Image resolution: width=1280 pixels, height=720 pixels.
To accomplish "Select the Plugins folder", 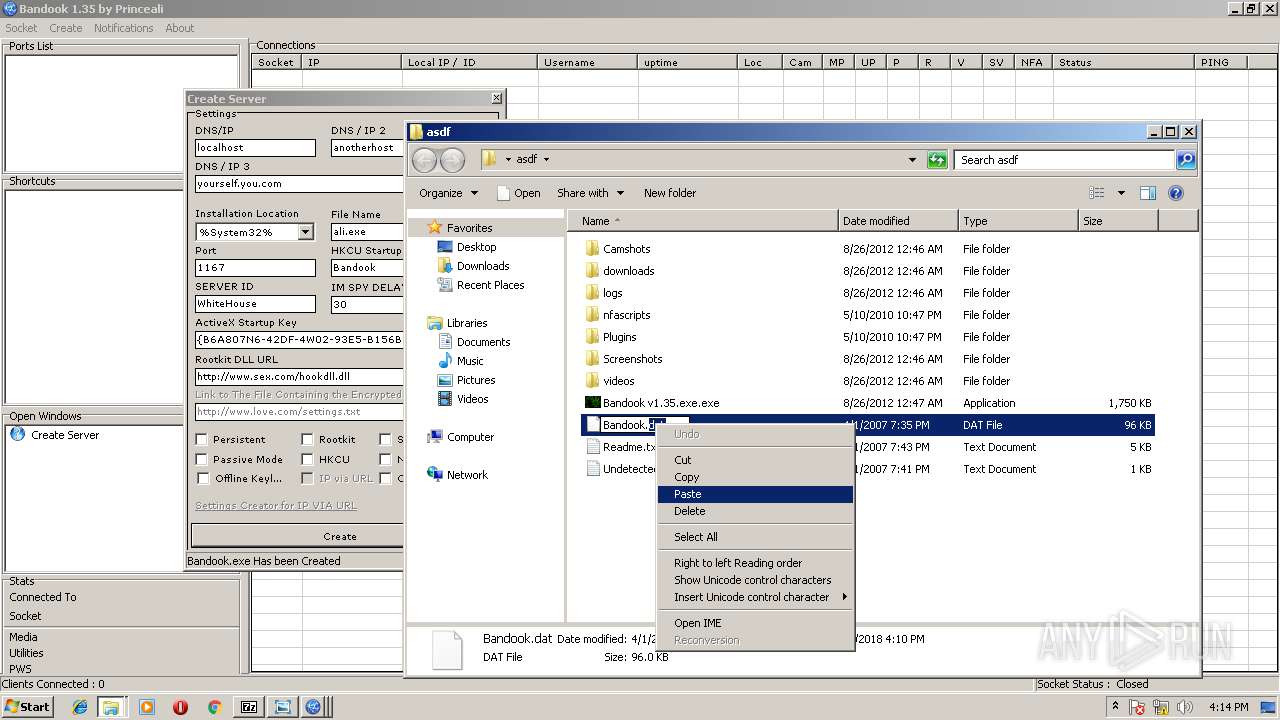I will [x=619, y=337].
